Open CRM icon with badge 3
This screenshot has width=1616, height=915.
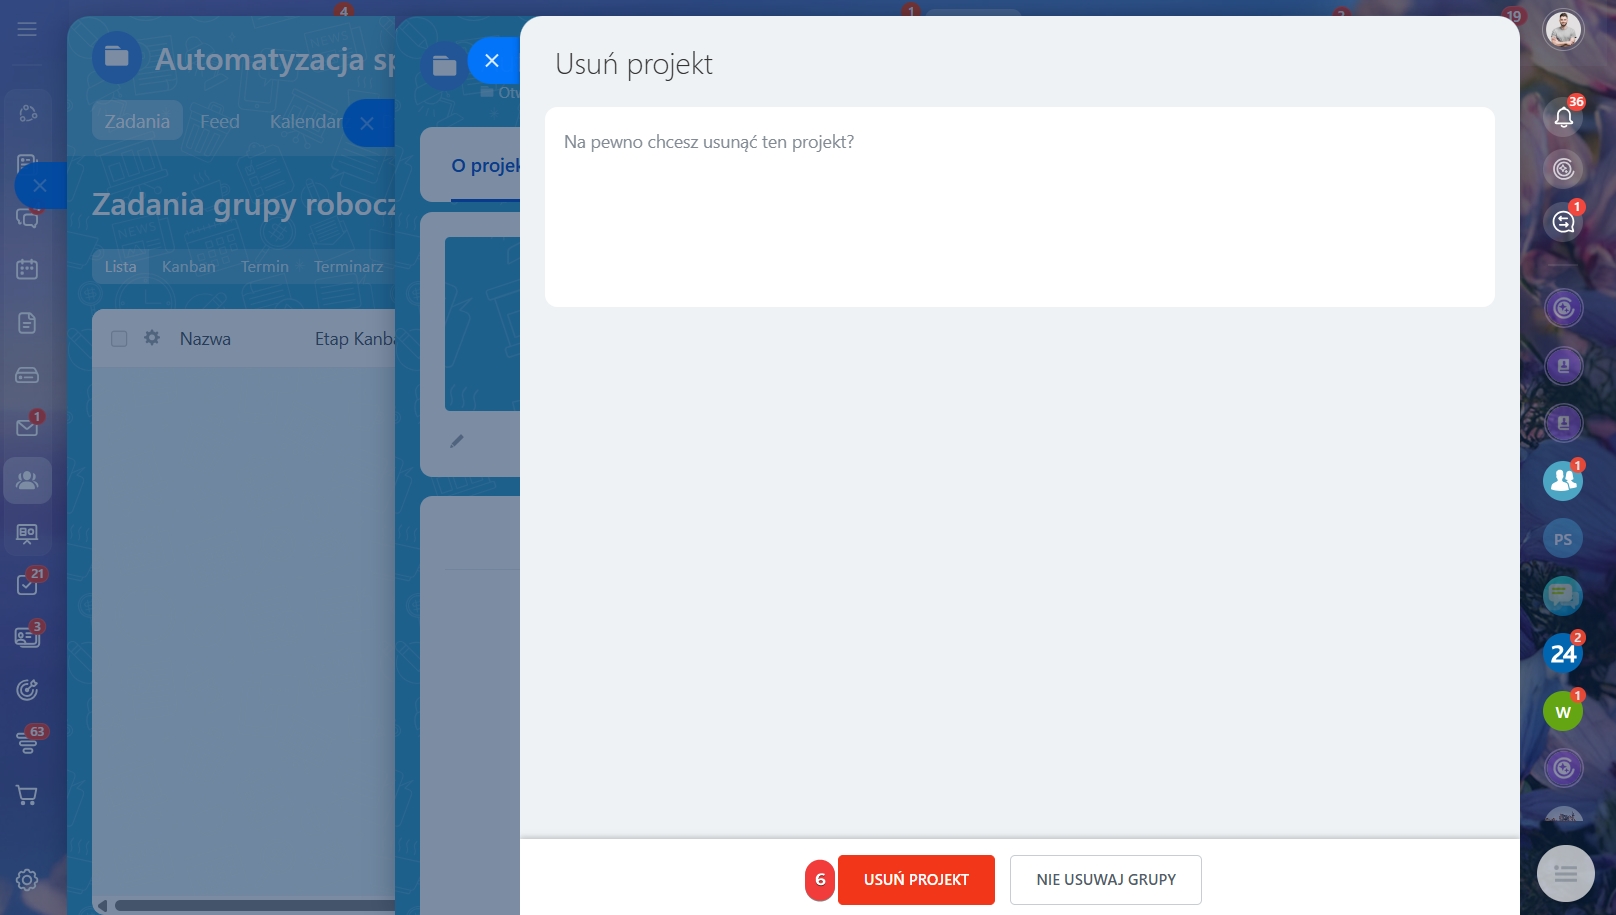(27, 637)
